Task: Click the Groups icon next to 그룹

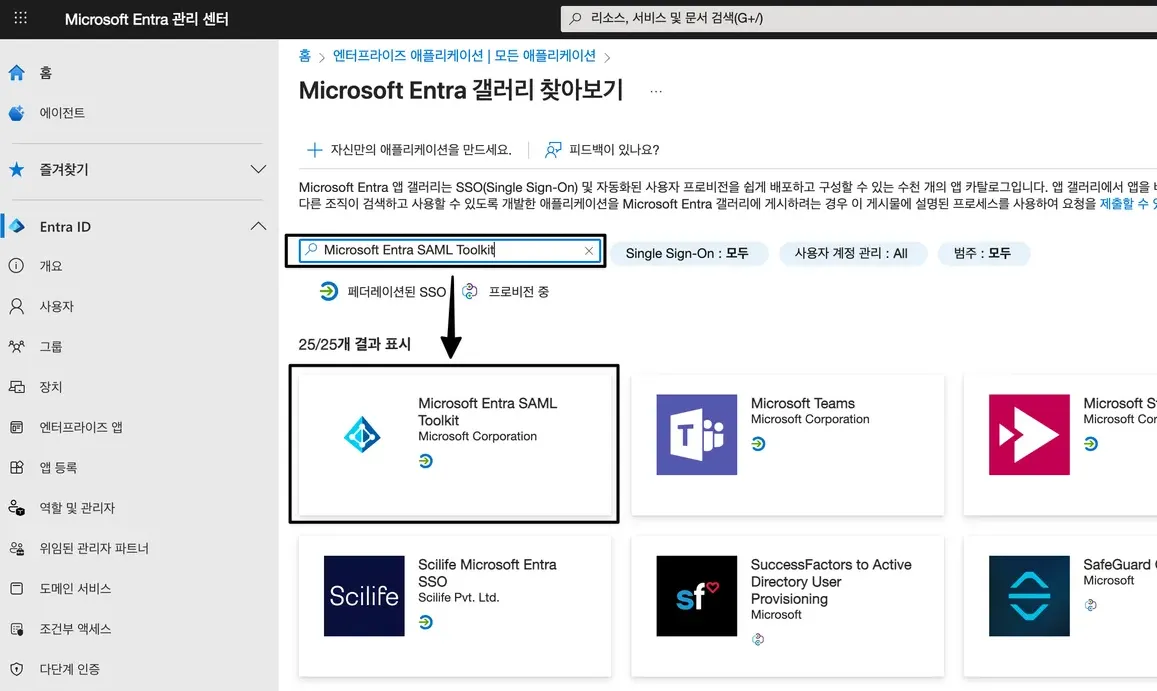Action: click(x=16, y=346)
